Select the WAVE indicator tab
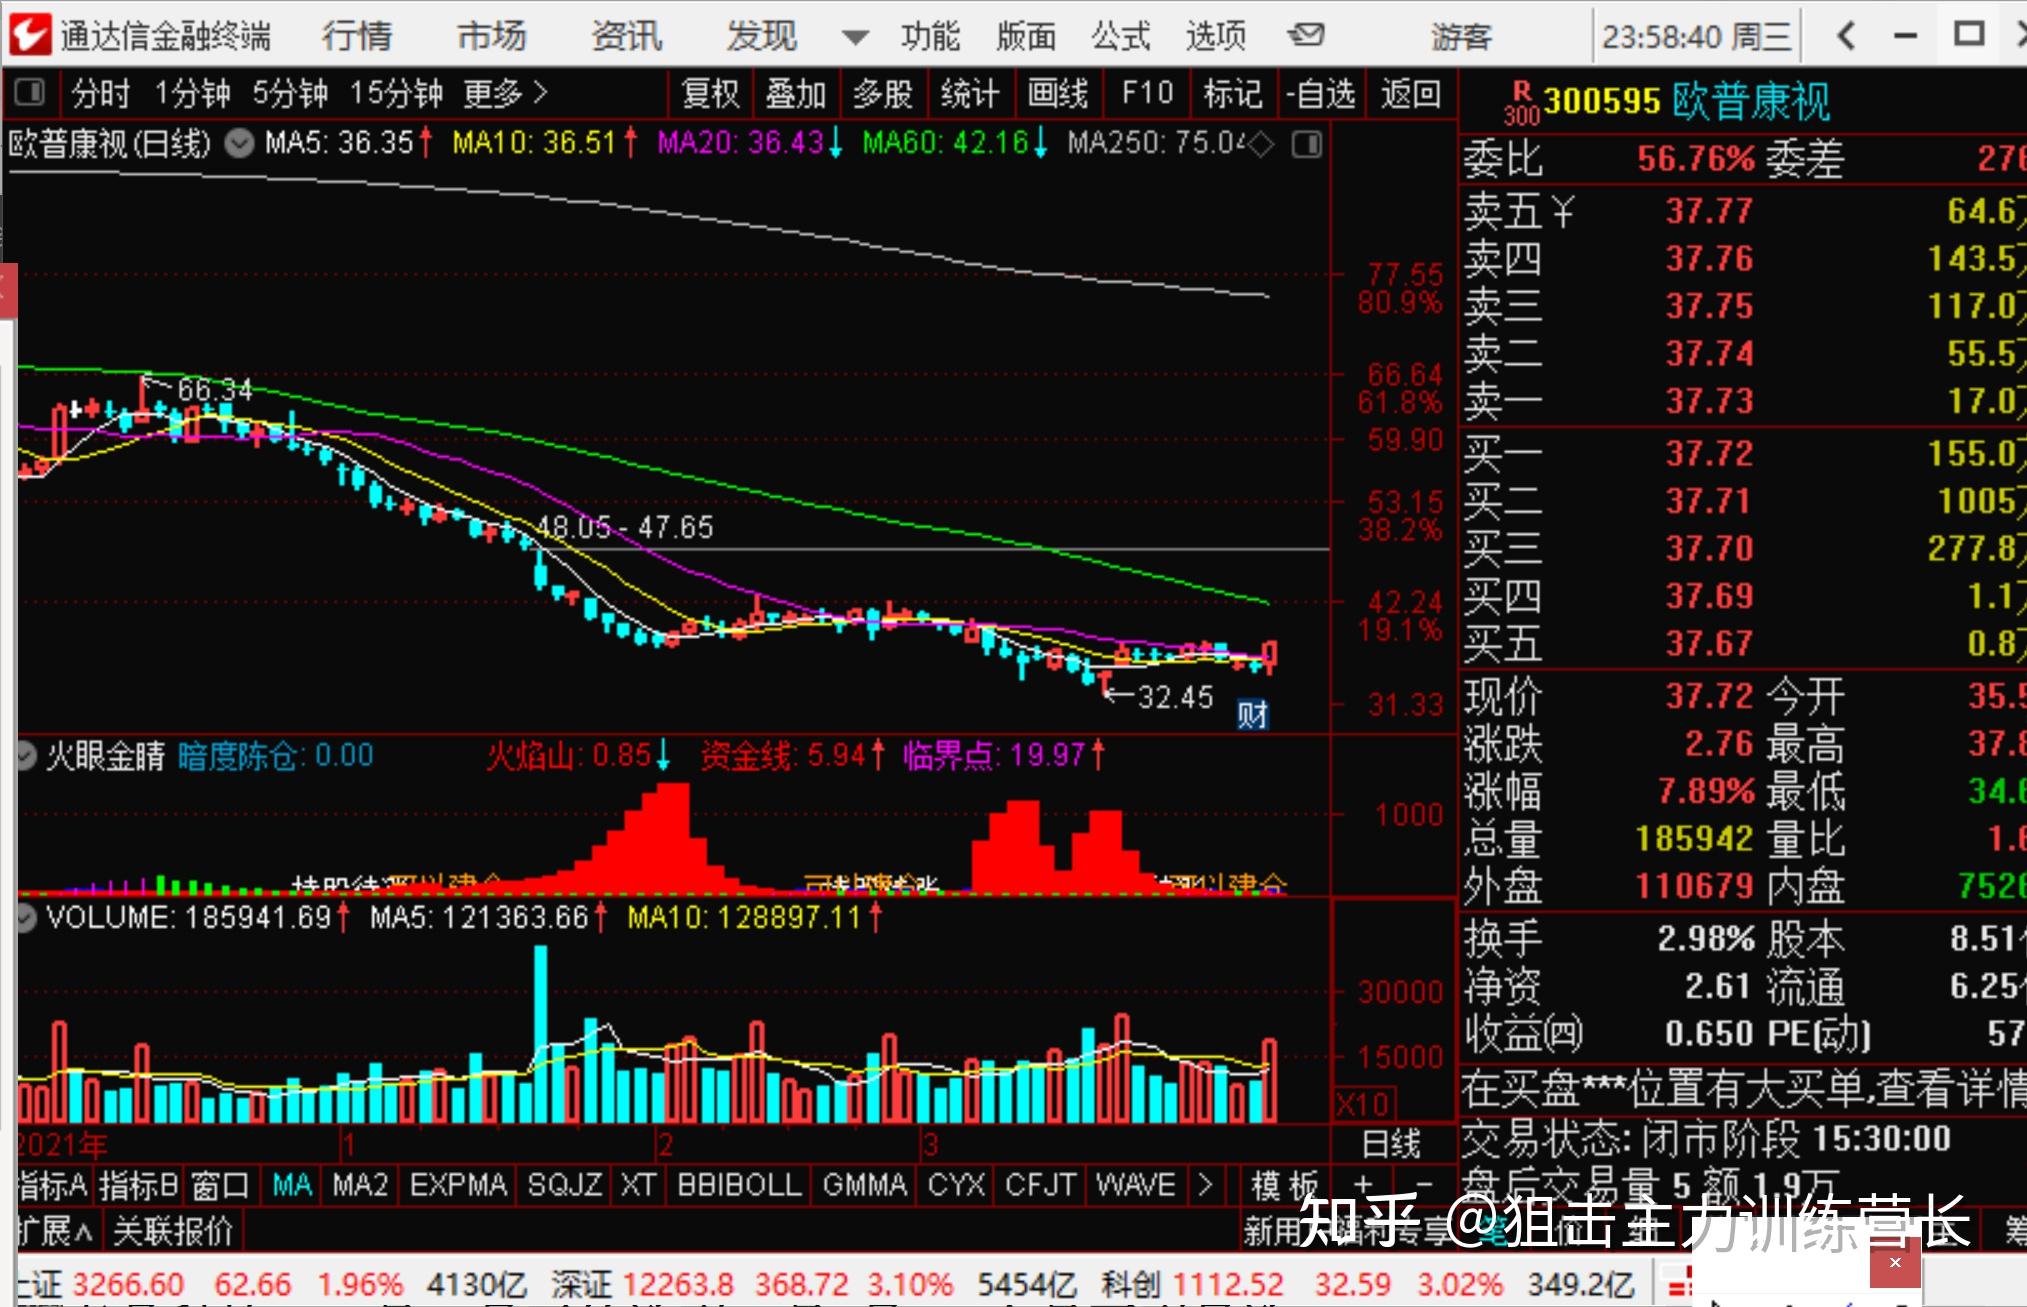 [x=1136, y=1185]
